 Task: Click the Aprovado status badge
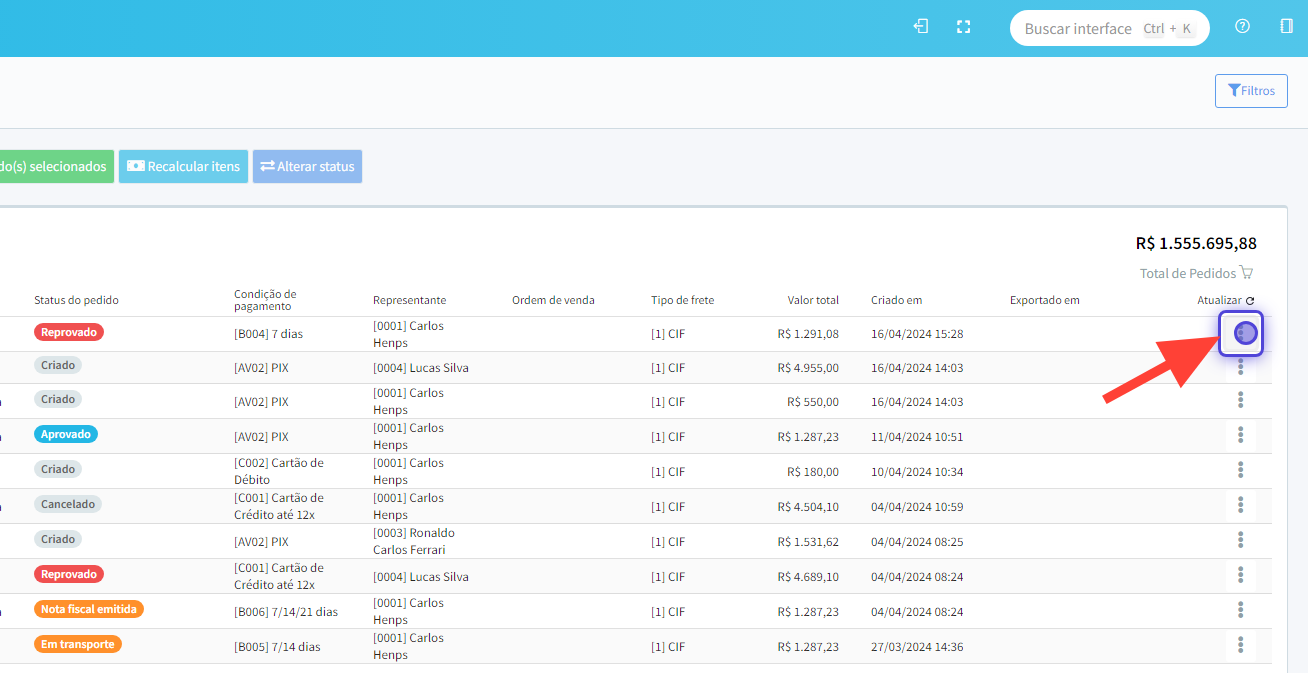pyautogui.click(x=66, y=435)
